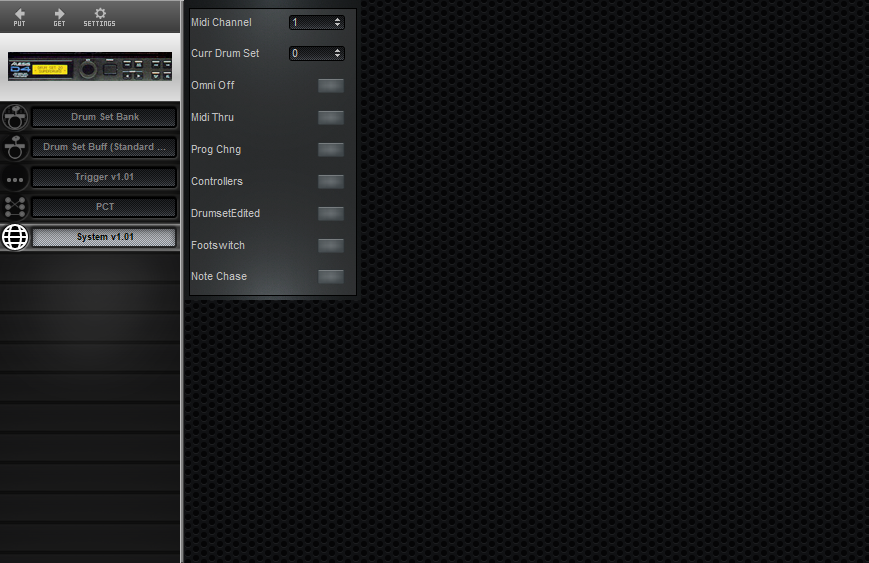The image size is (869, 563).
Task: Select the PCT section
Action: pyautogui.click(x=105, y=207)
